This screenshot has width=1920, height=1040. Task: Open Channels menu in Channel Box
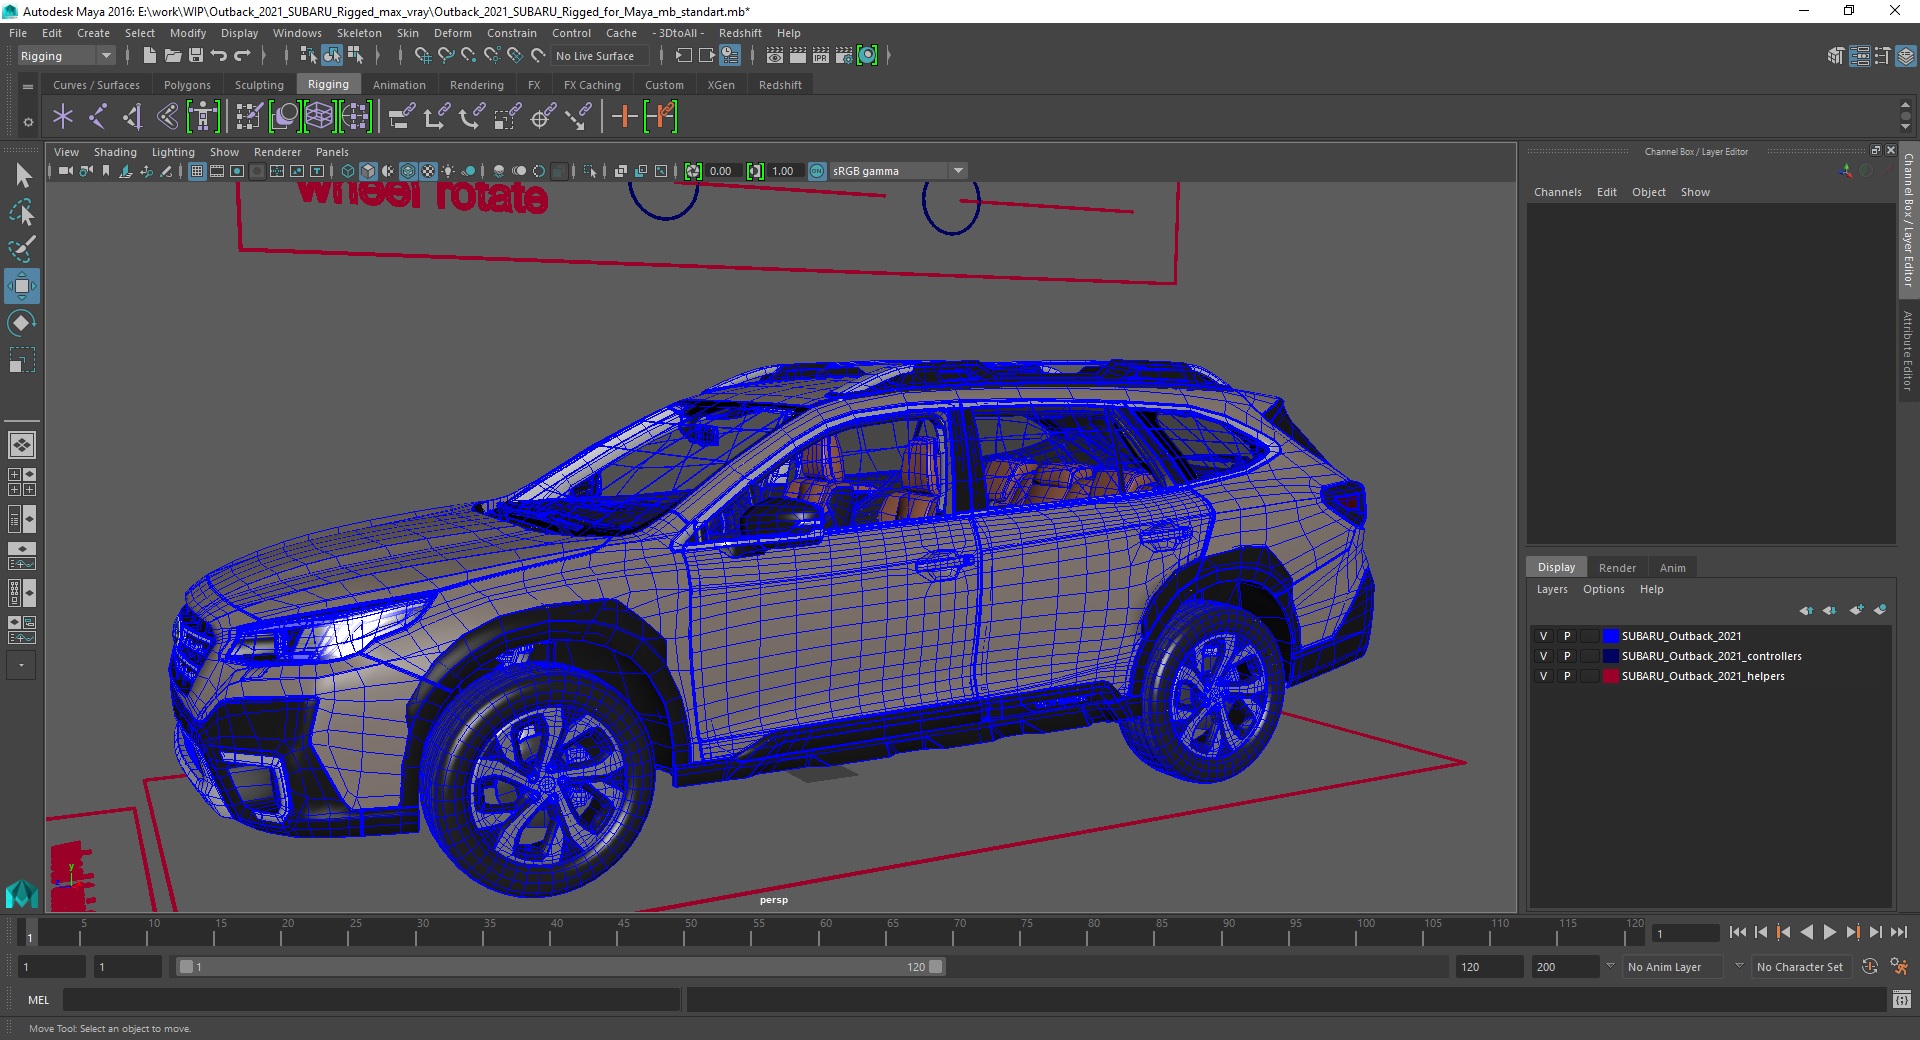pos(1557,192)
